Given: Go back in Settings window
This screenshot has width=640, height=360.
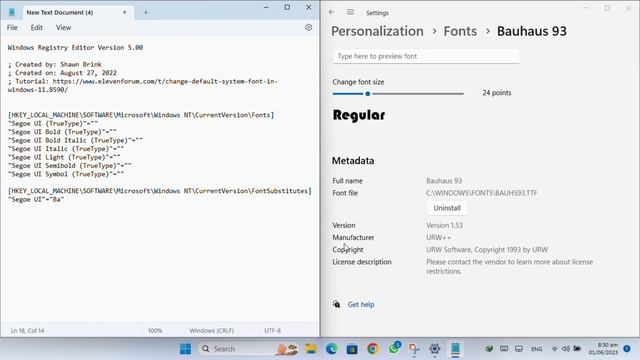Looking at the screenshot, I should pyautogui.click(x=331, y=12).
